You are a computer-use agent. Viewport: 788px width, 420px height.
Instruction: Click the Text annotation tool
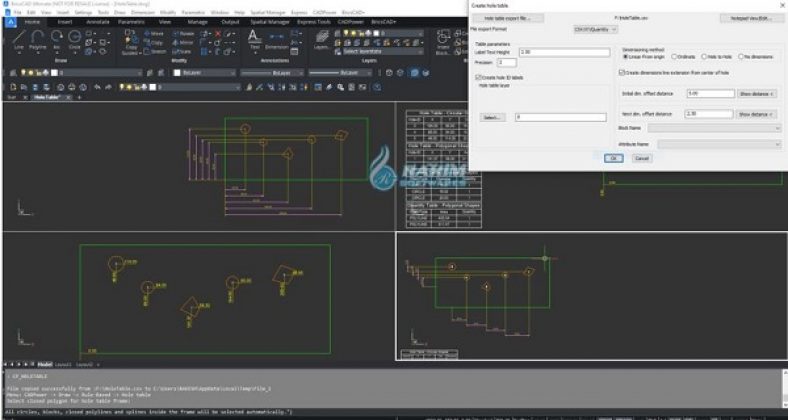(x=252, y=37)
